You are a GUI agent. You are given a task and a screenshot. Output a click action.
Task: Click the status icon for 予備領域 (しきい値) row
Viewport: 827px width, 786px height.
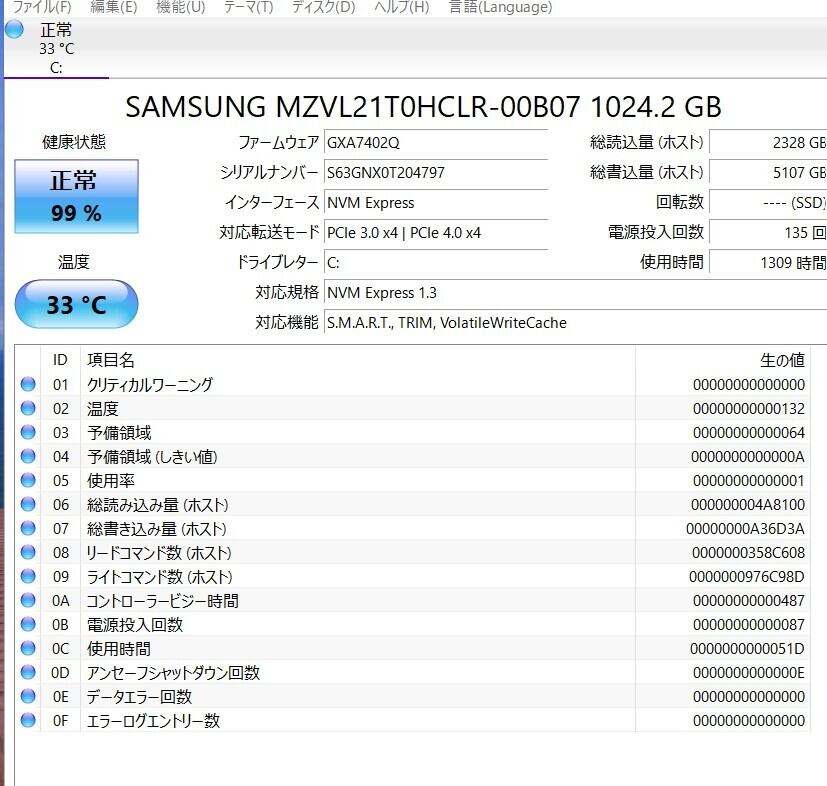tap(28, 456)
